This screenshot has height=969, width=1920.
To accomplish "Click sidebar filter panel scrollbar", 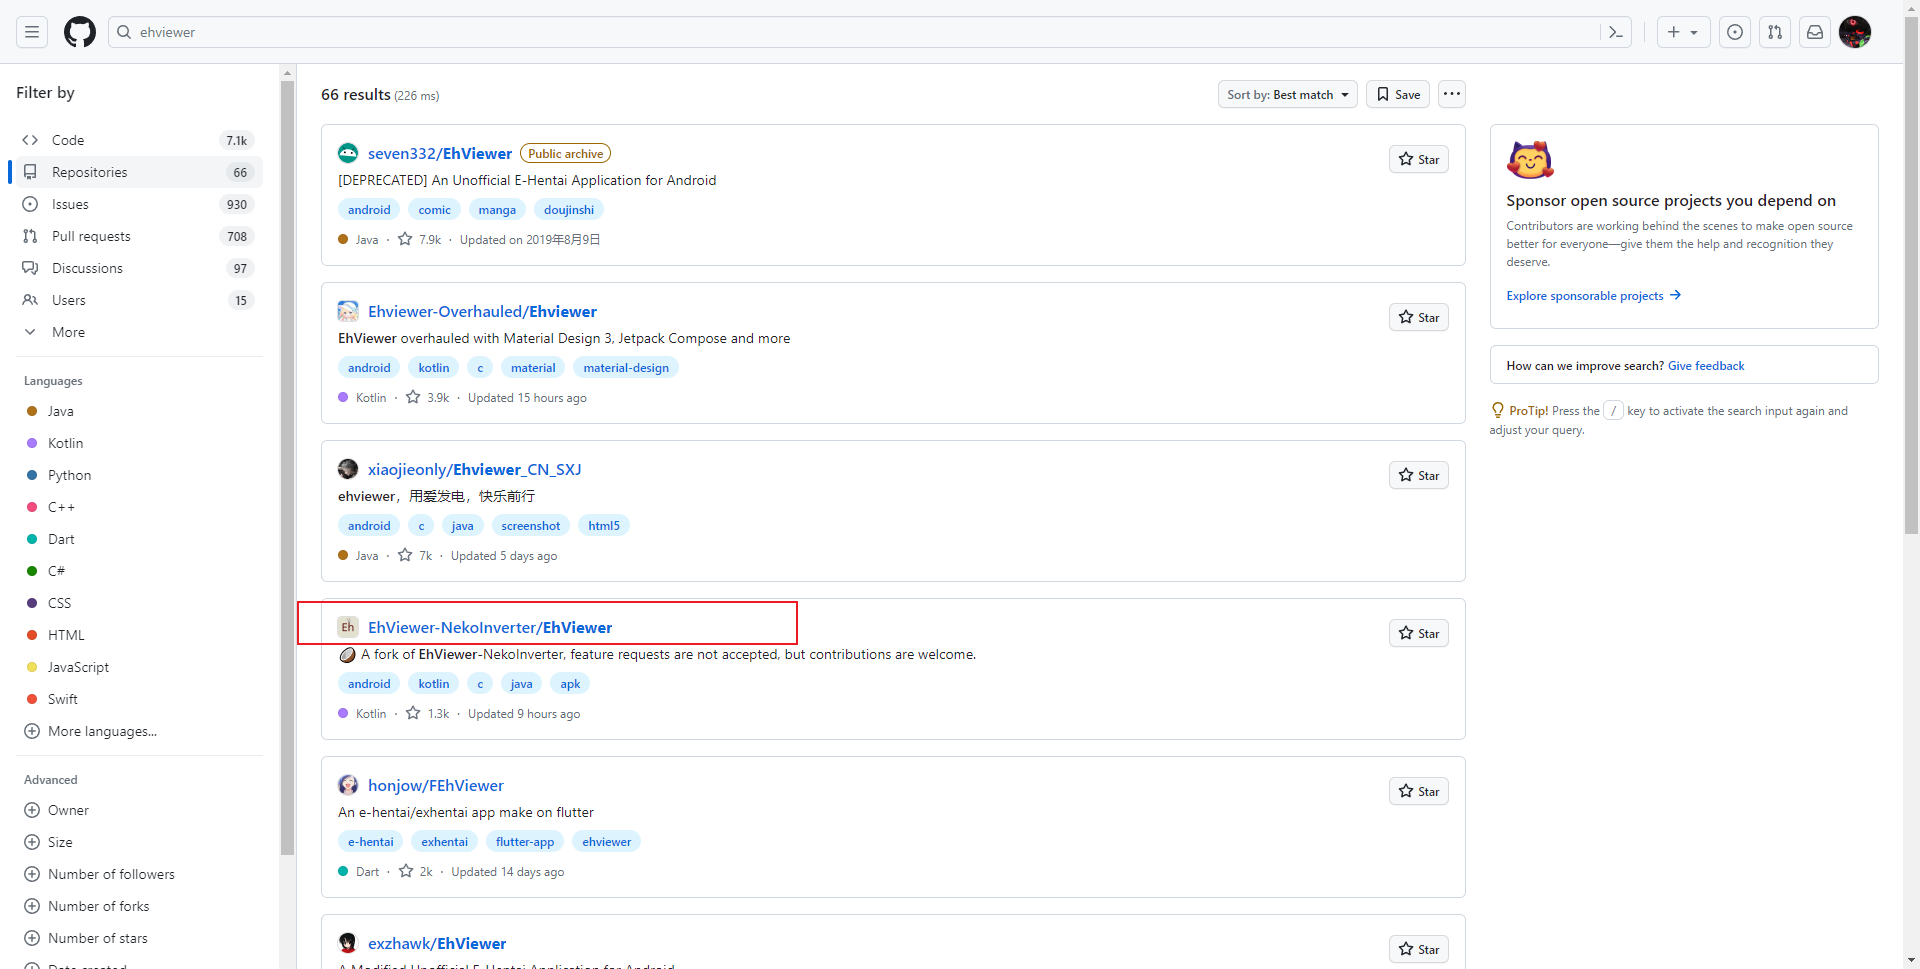I will [x=288, y=466].
